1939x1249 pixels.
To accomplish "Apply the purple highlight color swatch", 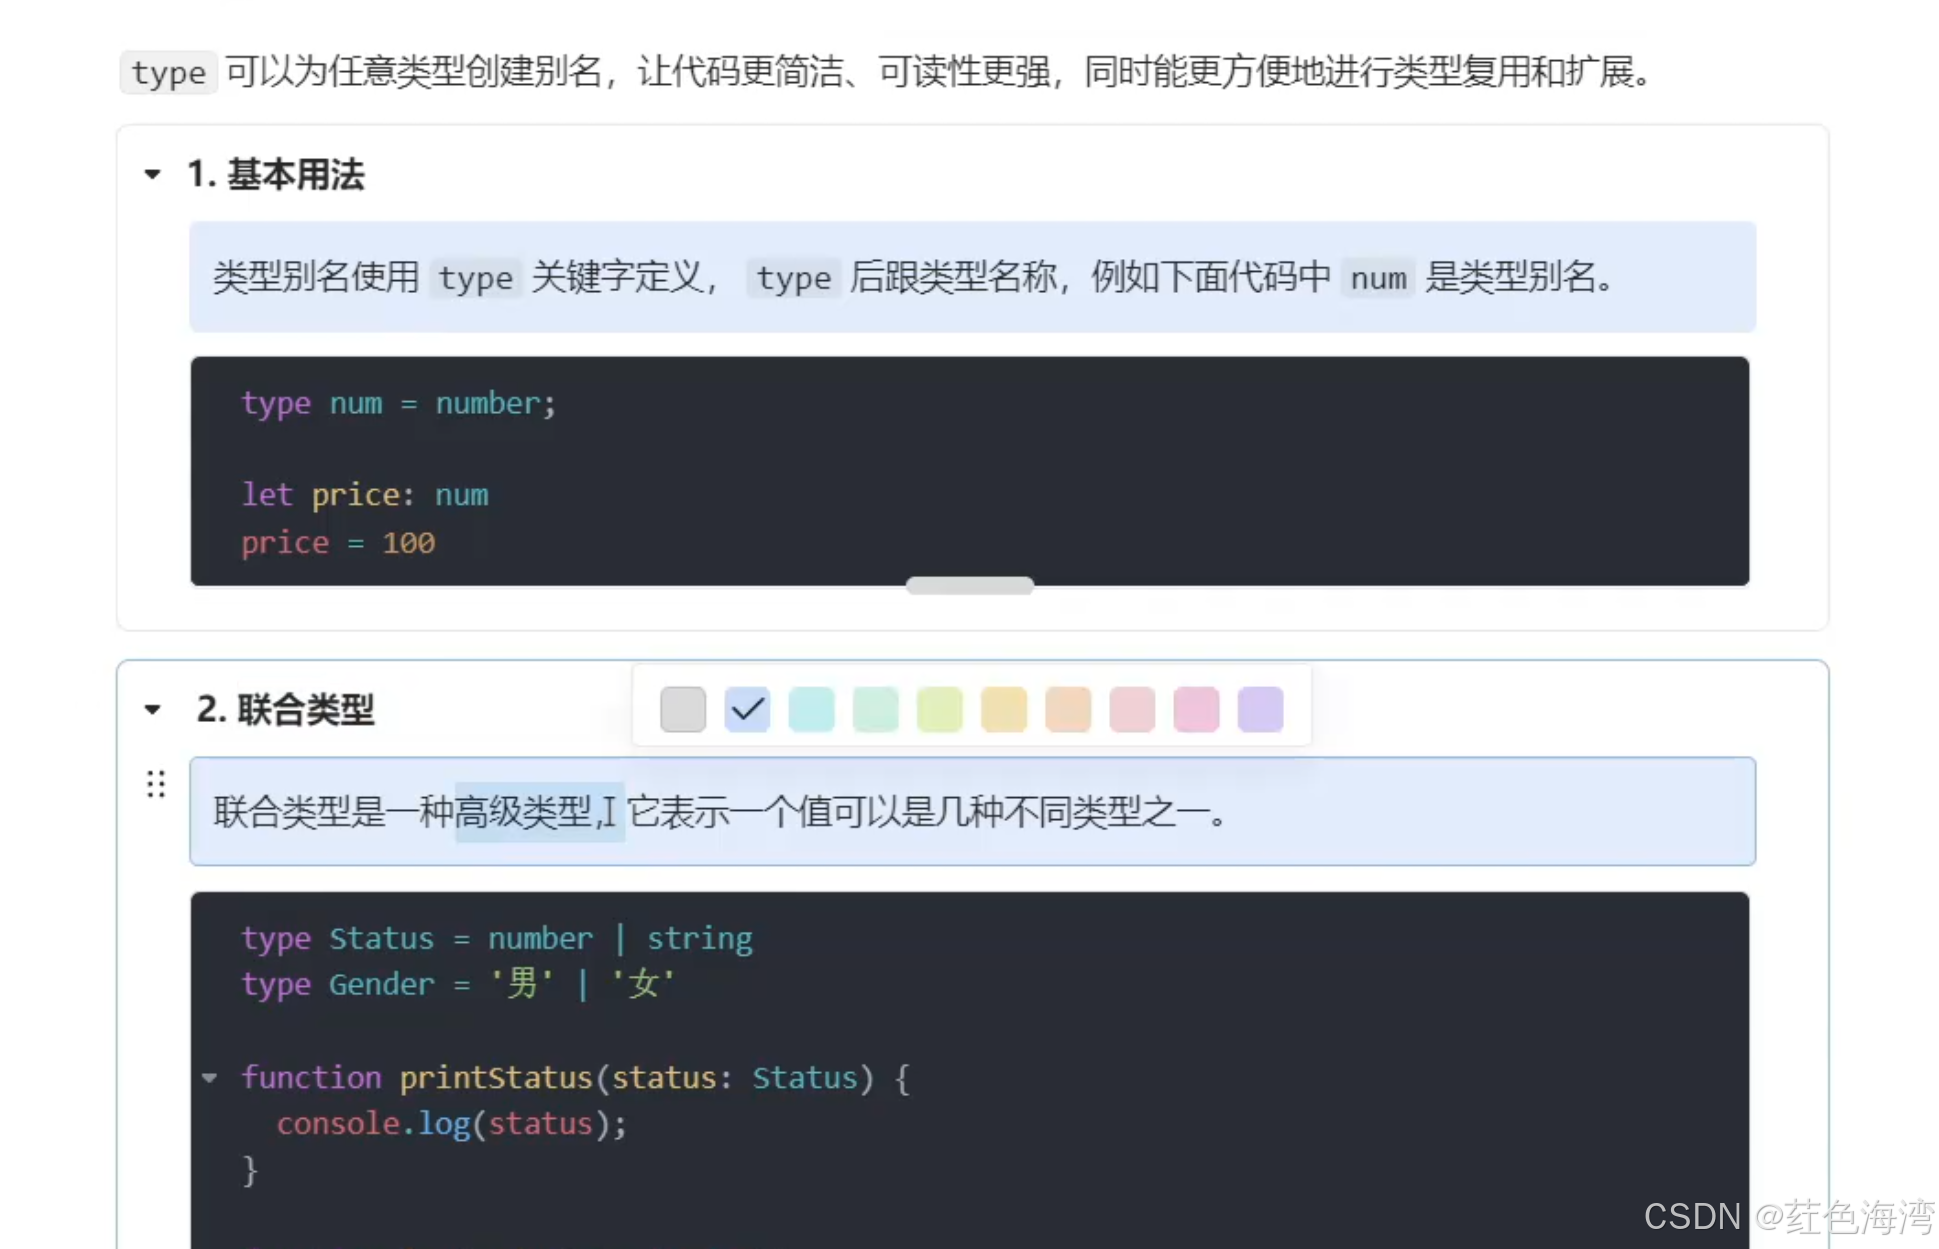I will (x=1260, y=709).
